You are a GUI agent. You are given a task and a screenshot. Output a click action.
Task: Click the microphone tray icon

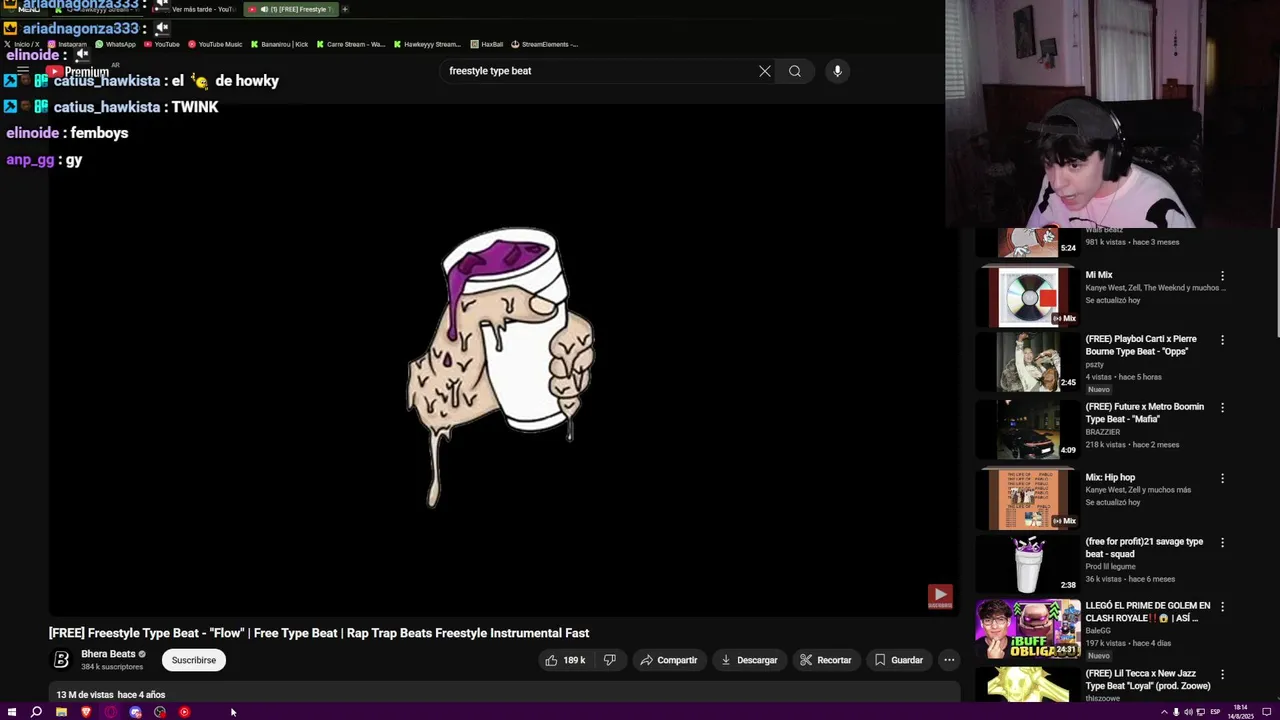tap(1176, 712)
